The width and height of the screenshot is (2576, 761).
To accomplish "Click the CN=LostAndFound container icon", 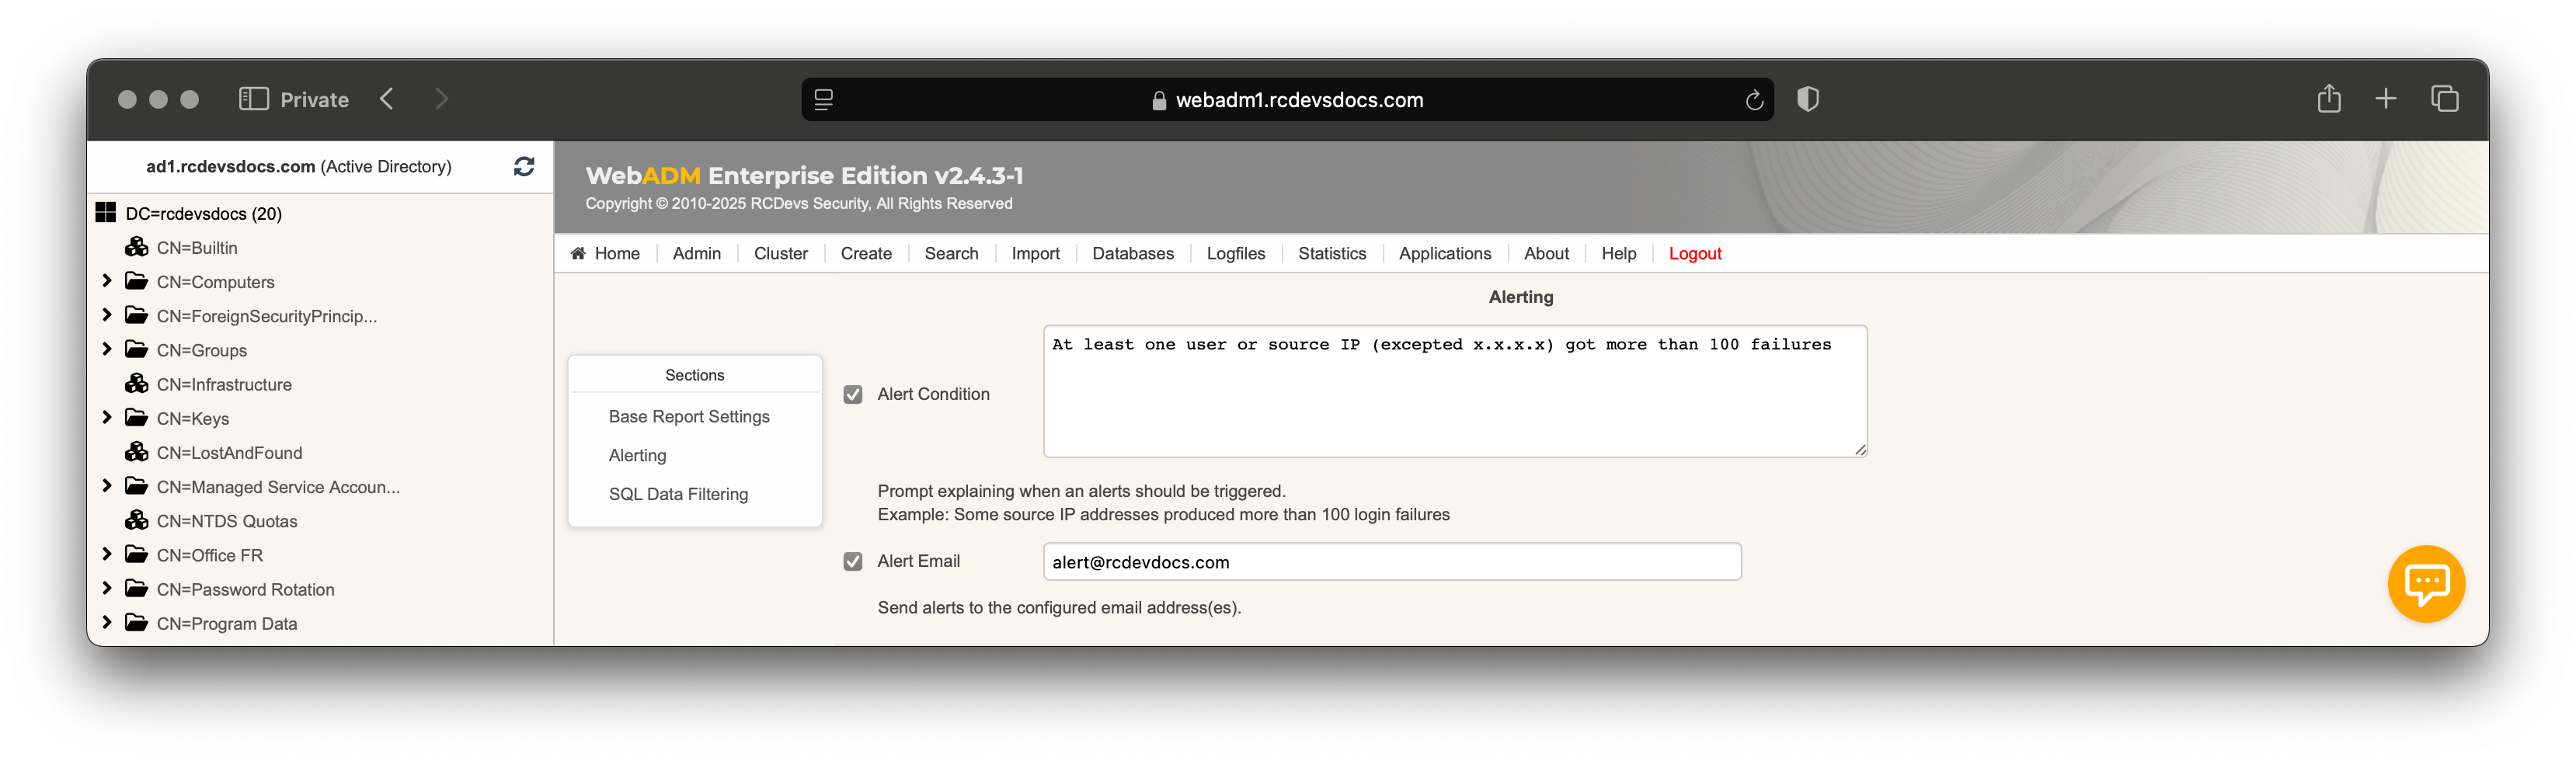I will point(137,452).
